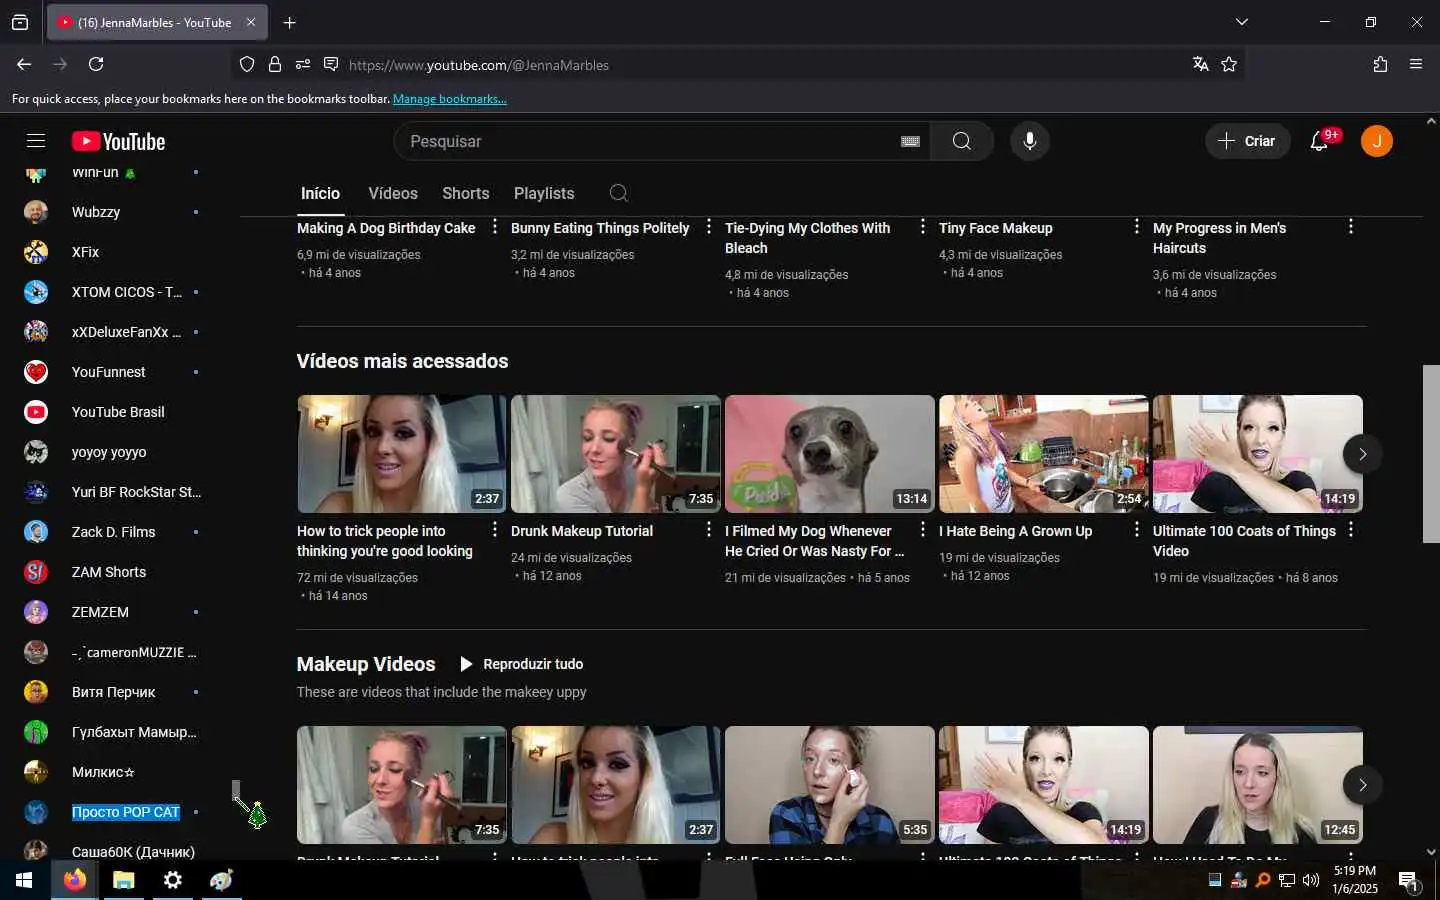This screenshot has height=900, width=1440.
Task: Open taskbar volume control
Action: (1311, 880)
